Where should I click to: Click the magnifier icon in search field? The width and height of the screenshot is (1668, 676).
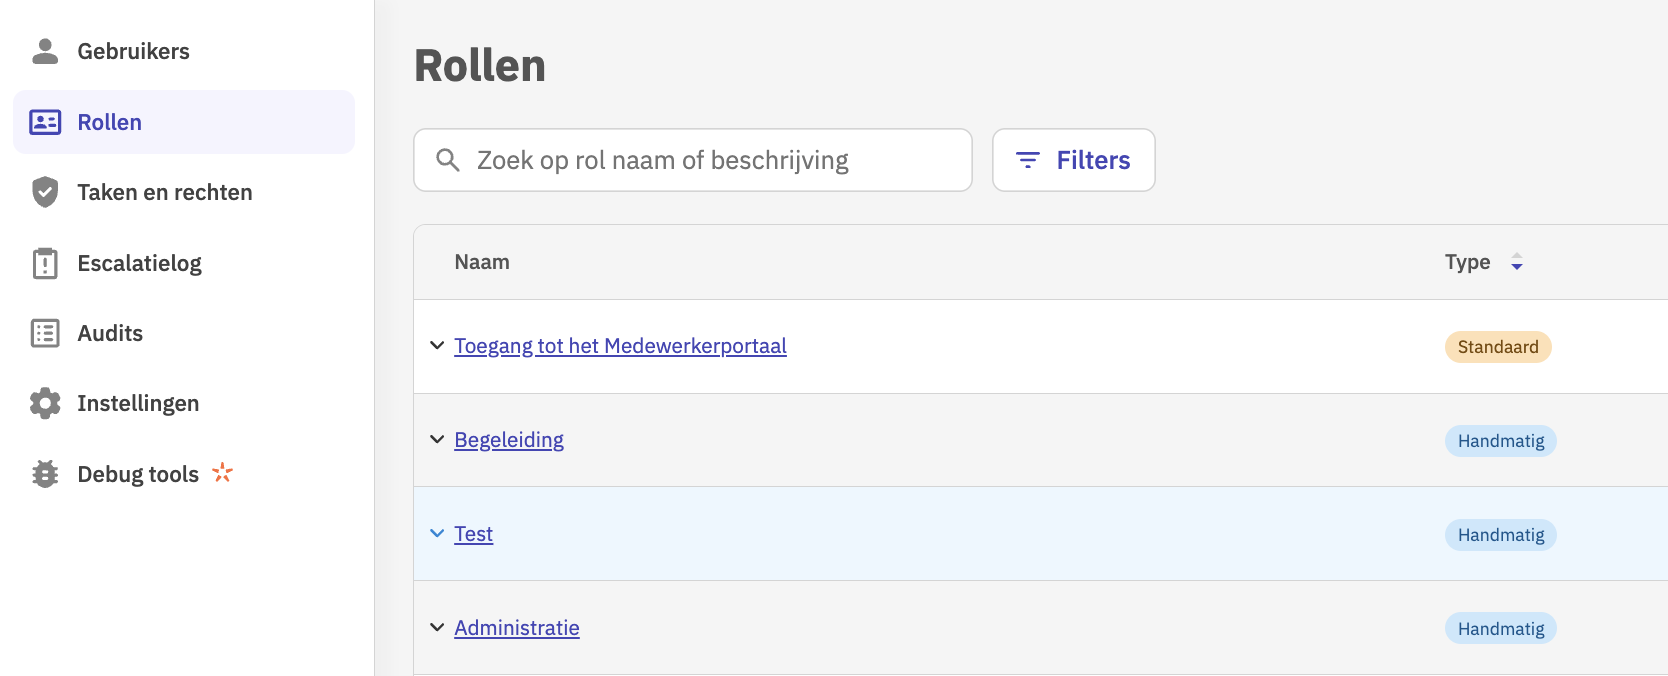[448, 160]
